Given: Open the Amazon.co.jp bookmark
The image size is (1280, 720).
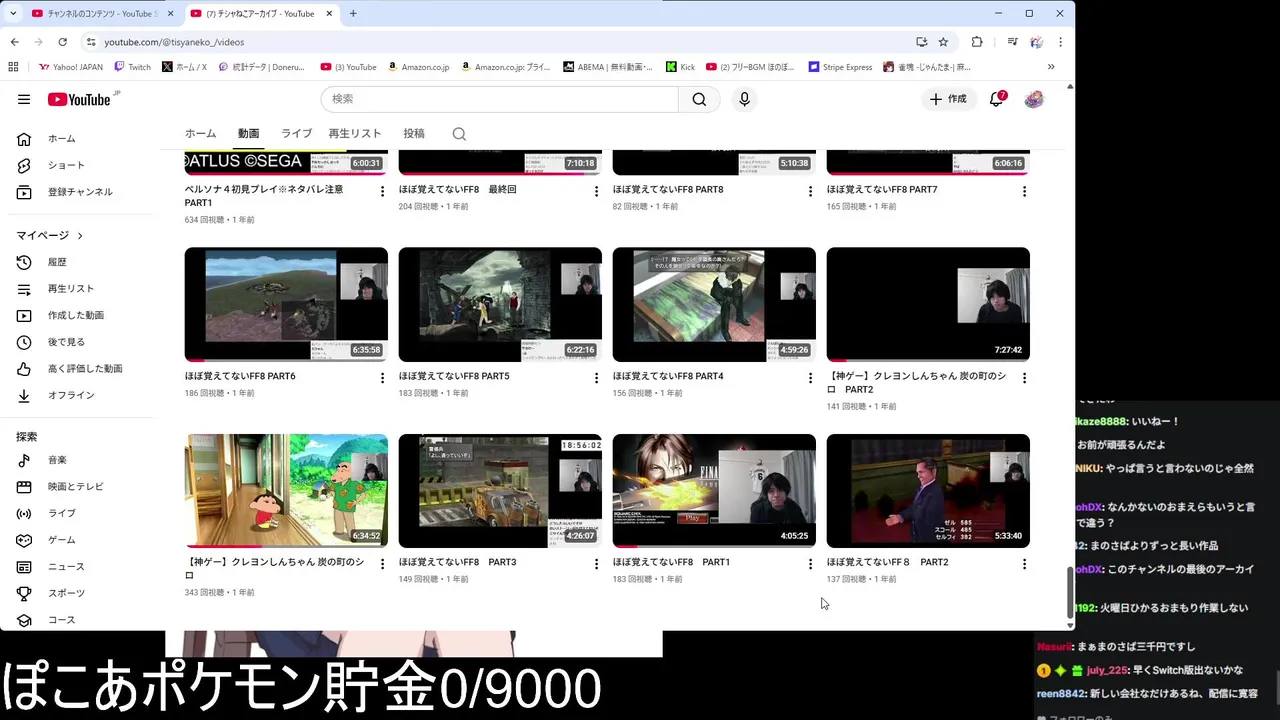Looking at the screenshot, I should click(x=418, y=67).
